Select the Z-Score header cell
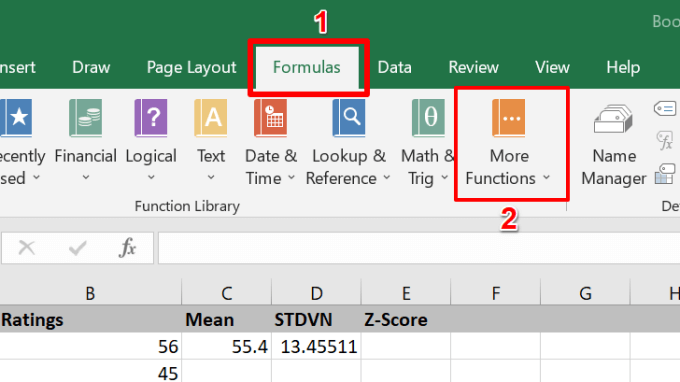The width and height of the screenshot is (680, 382). coord(406,320)
